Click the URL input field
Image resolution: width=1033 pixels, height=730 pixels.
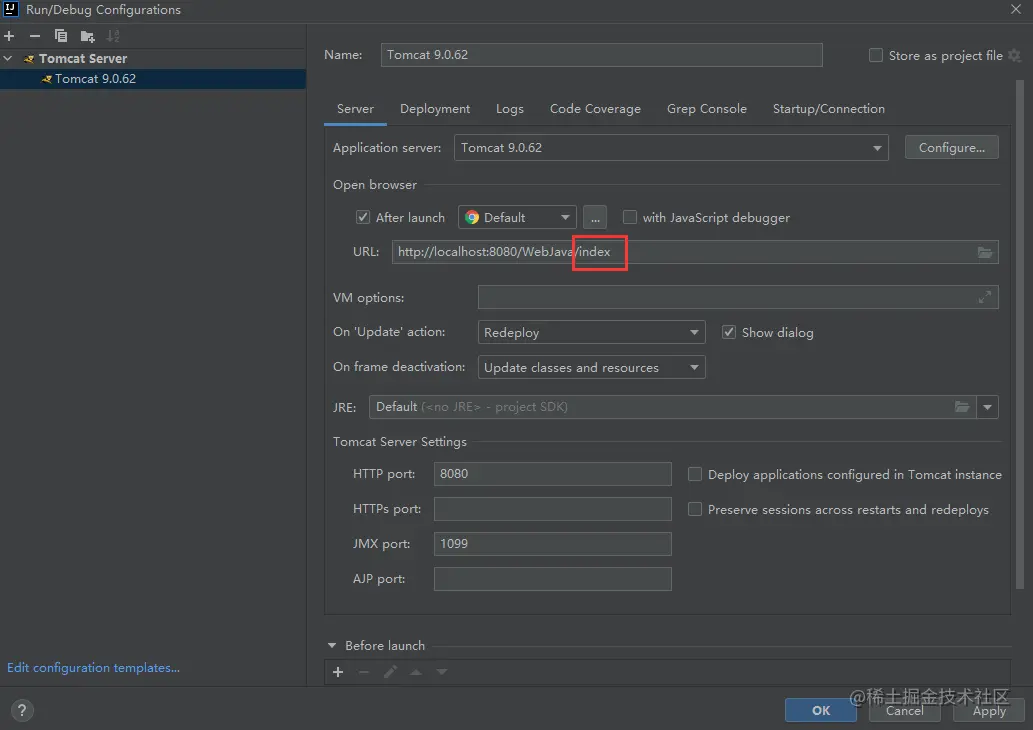click(694, 252)
